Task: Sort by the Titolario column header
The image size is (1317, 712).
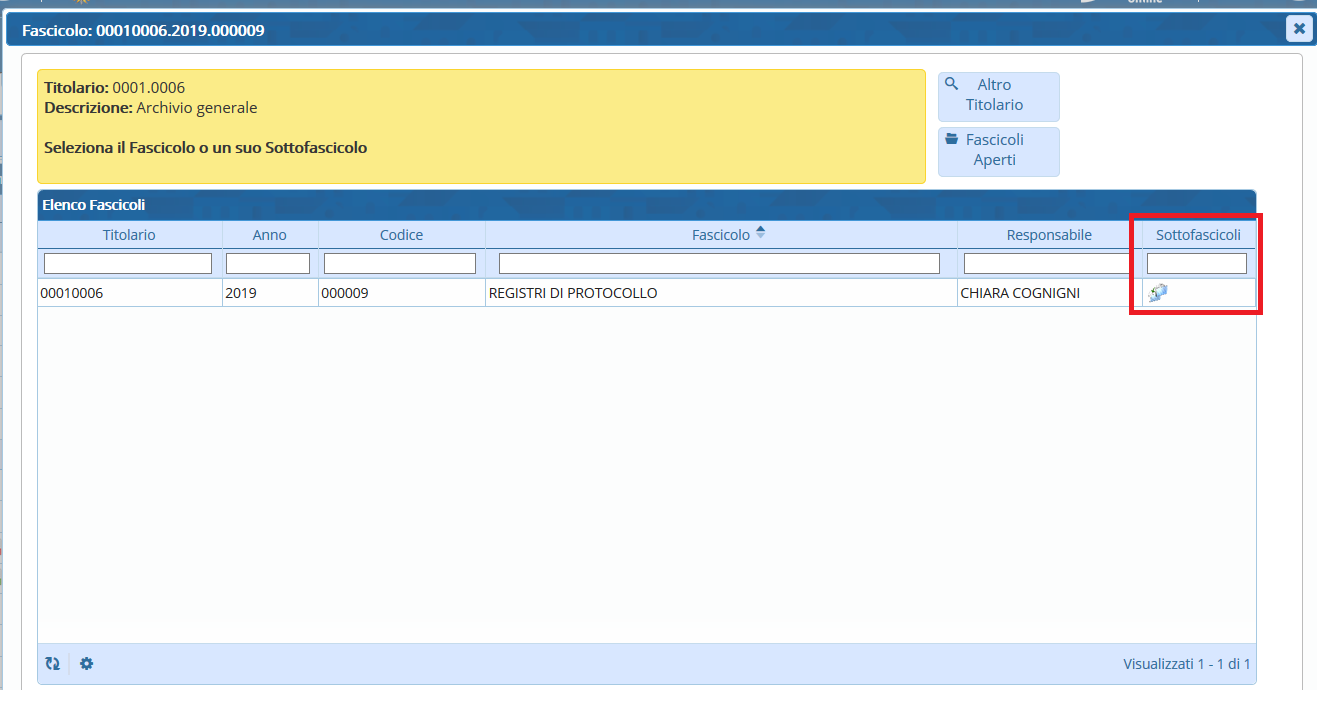Action: (x=129, y=235)
